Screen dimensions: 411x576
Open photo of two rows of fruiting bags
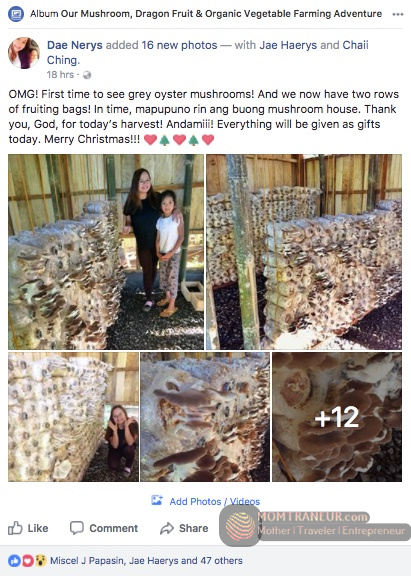click(304, 252)
